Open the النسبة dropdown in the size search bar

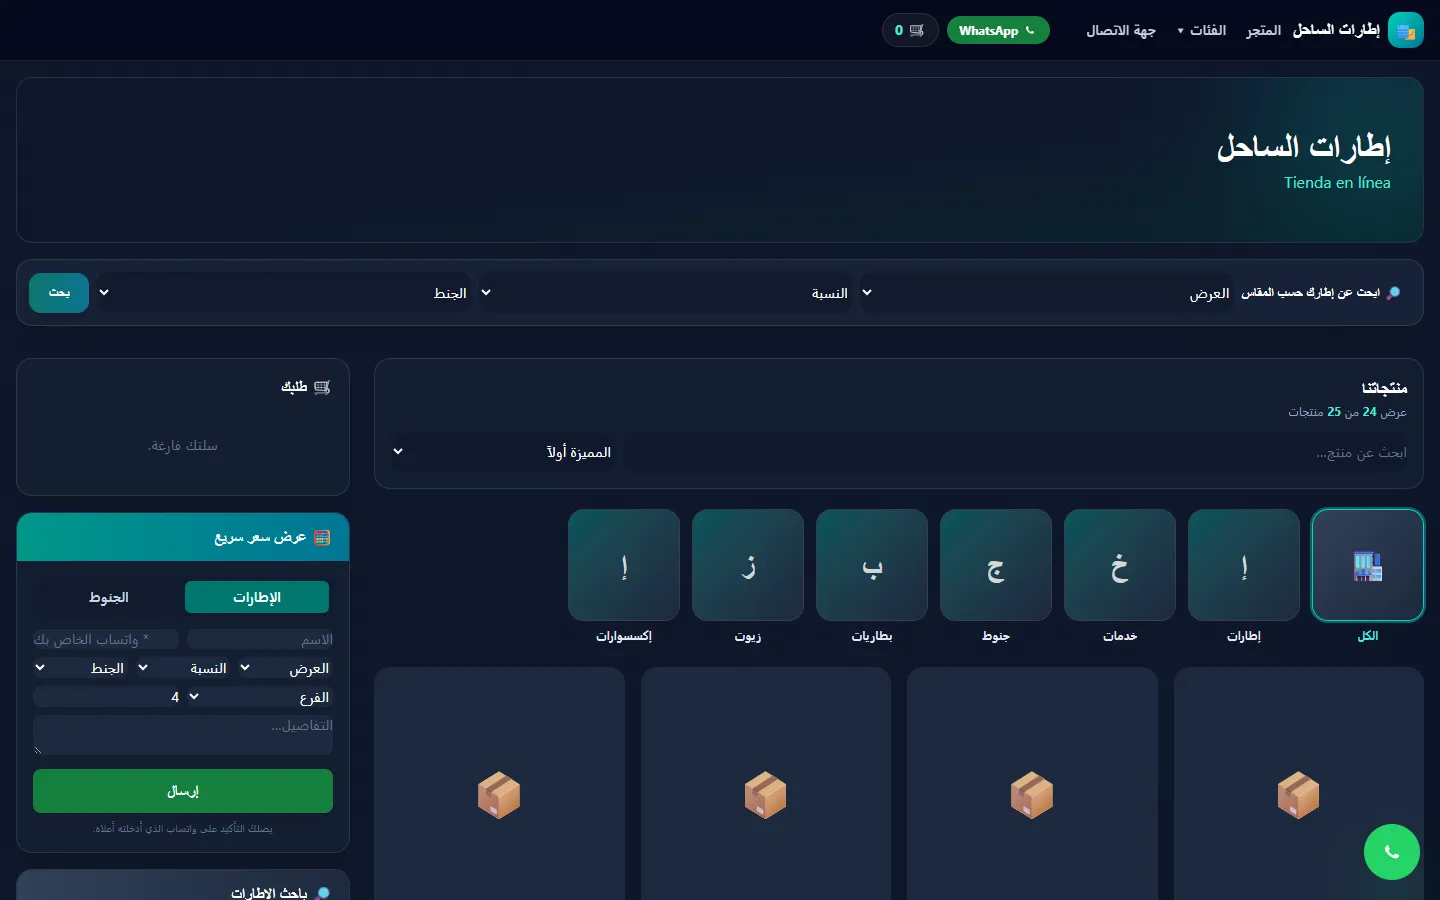pos(666,293)
